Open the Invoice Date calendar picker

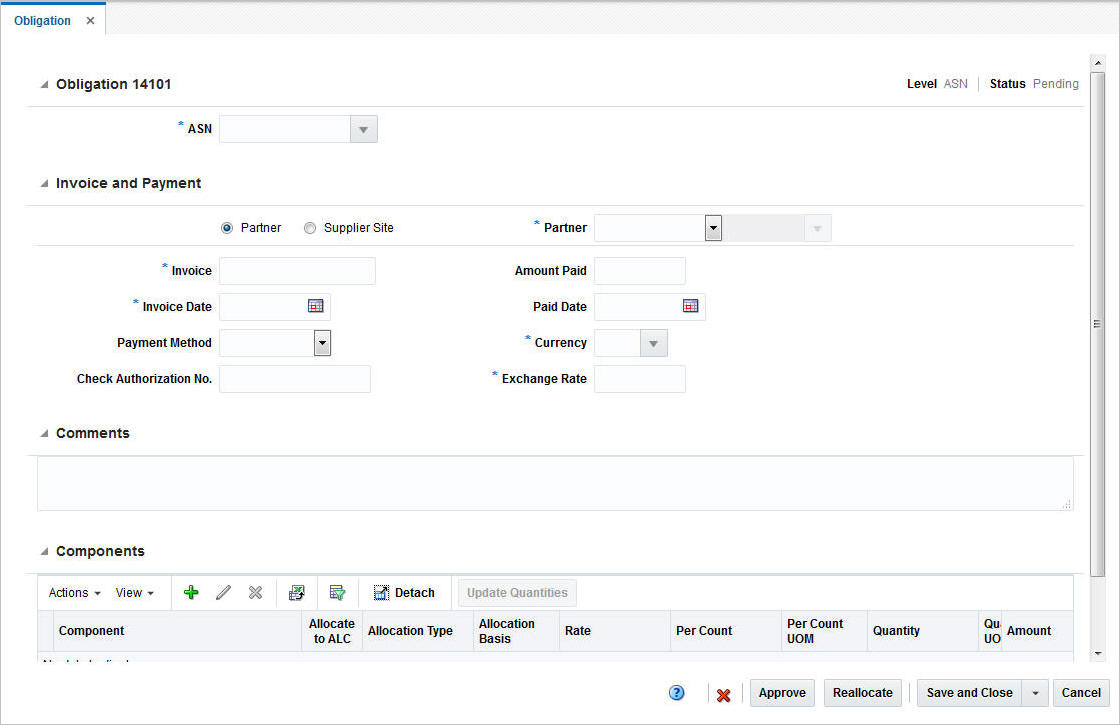(x=316, y=306)
